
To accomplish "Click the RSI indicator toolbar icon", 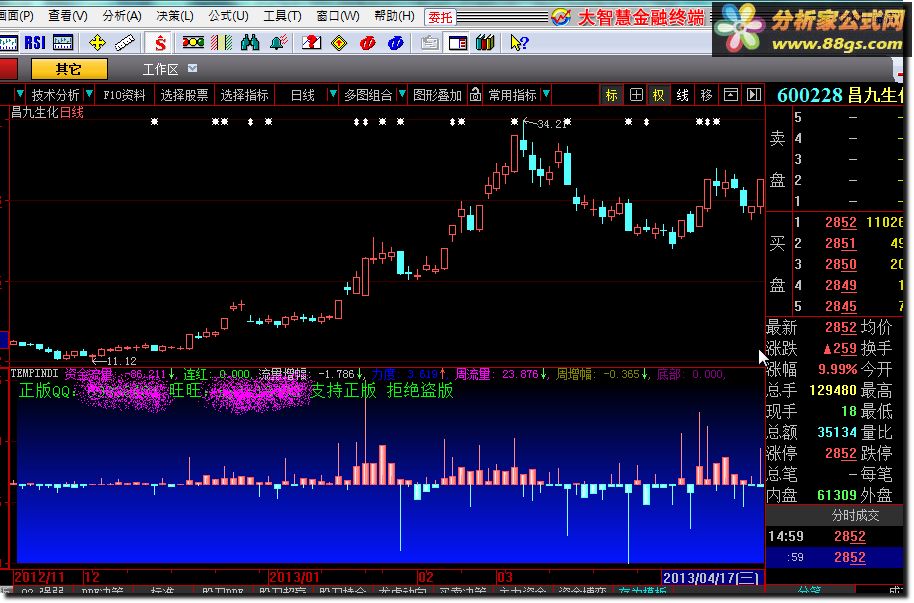I will [35, 43].
